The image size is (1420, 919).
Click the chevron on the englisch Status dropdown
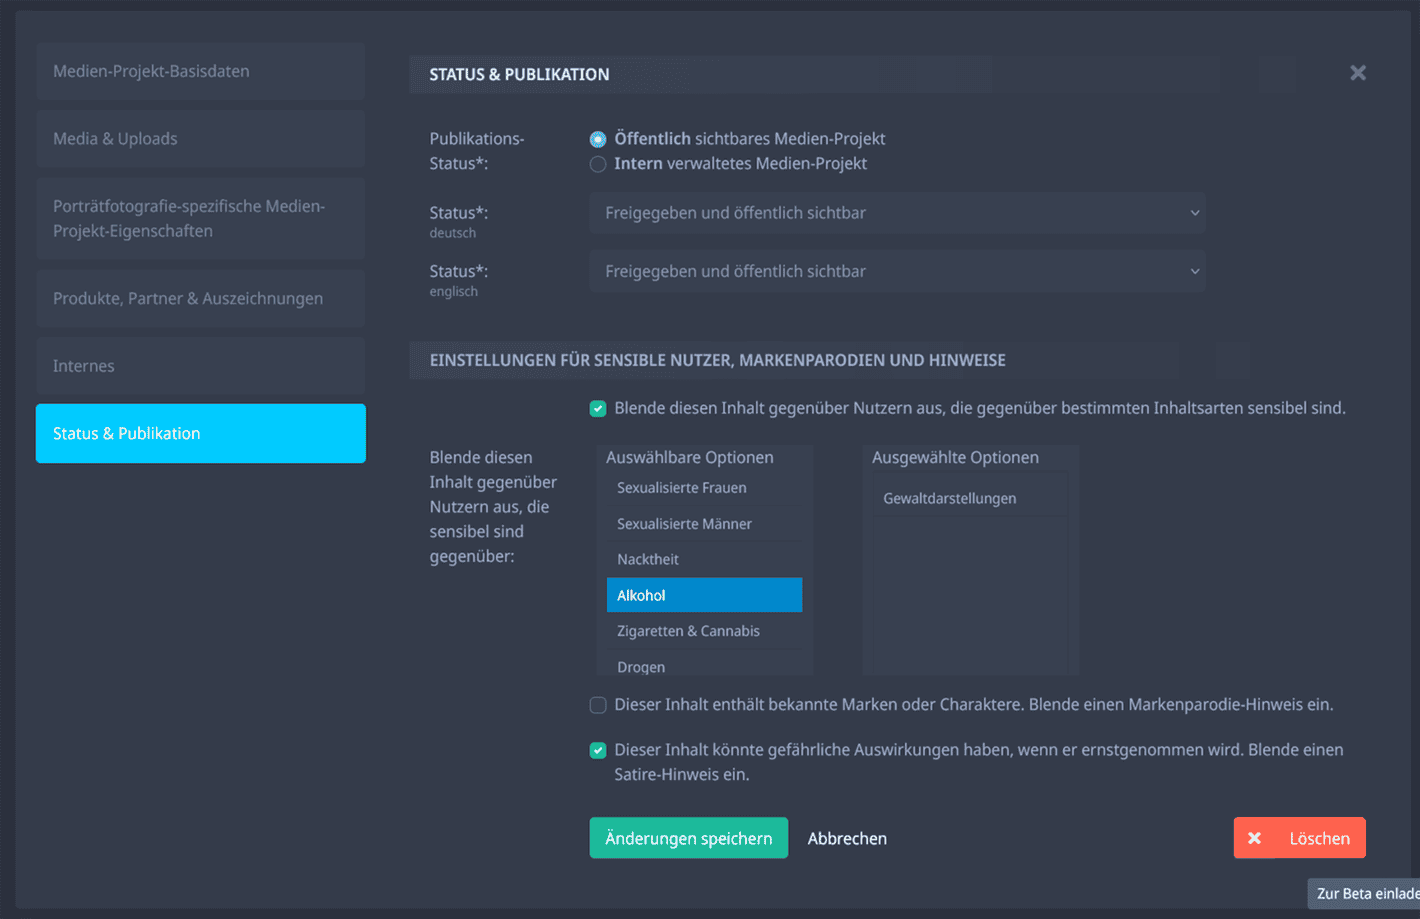[1194, 271]
